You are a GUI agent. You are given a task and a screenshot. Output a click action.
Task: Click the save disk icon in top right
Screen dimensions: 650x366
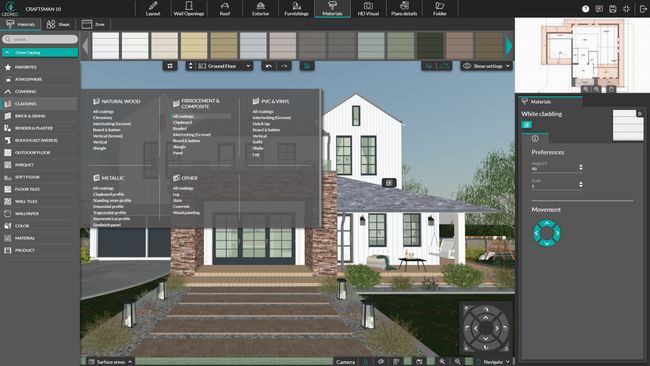coord(613,9)
